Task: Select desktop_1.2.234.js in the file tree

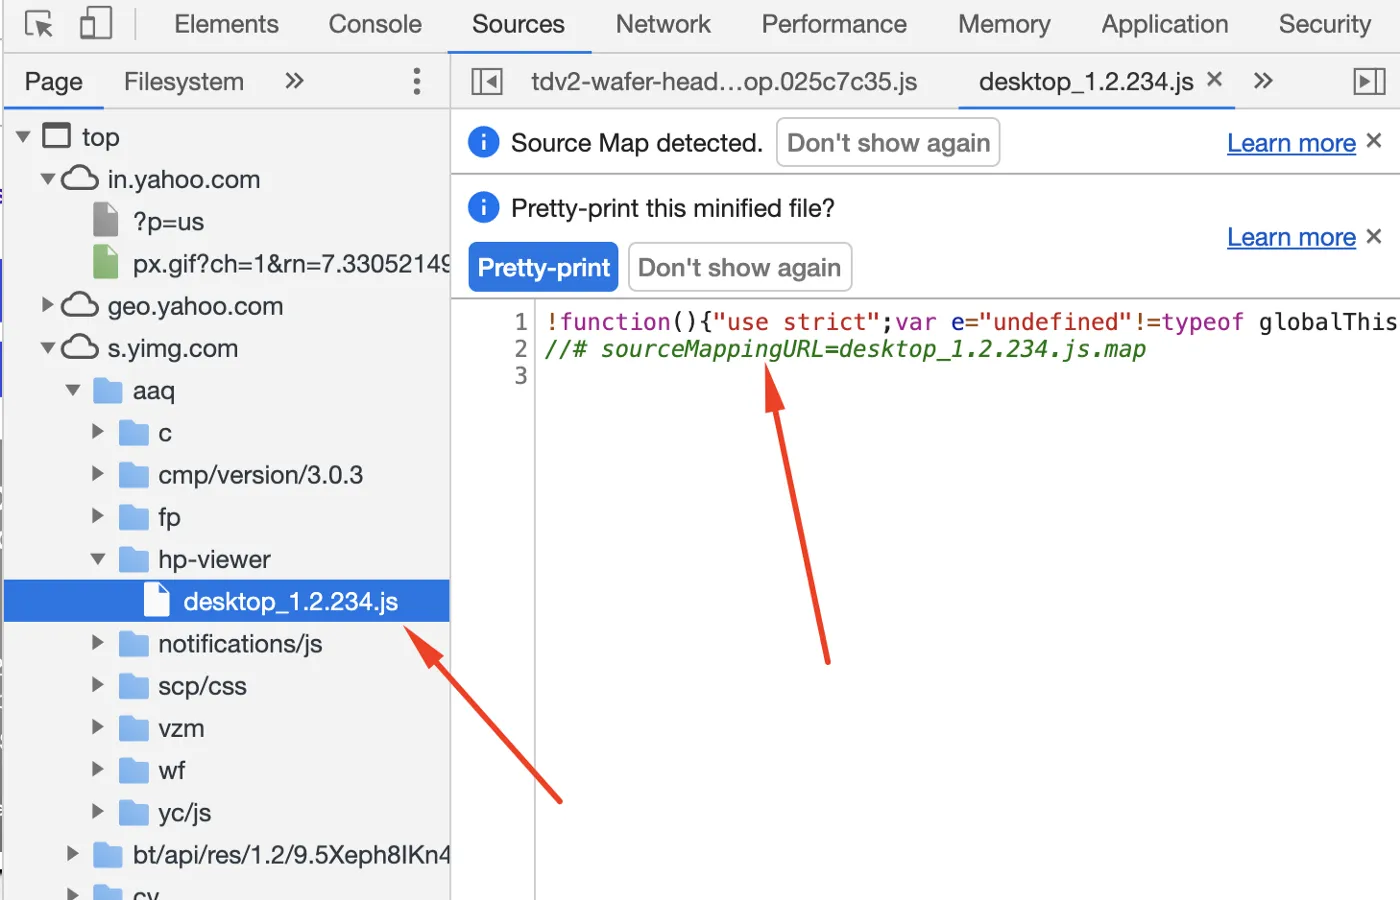Action: (x=227, y=601)
